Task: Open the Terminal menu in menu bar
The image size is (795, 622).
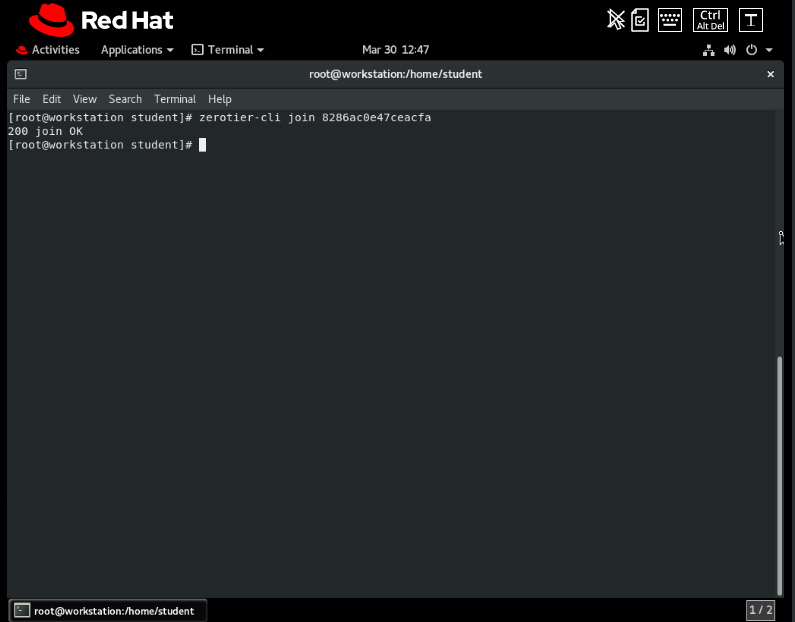Action: click(175, 99)
